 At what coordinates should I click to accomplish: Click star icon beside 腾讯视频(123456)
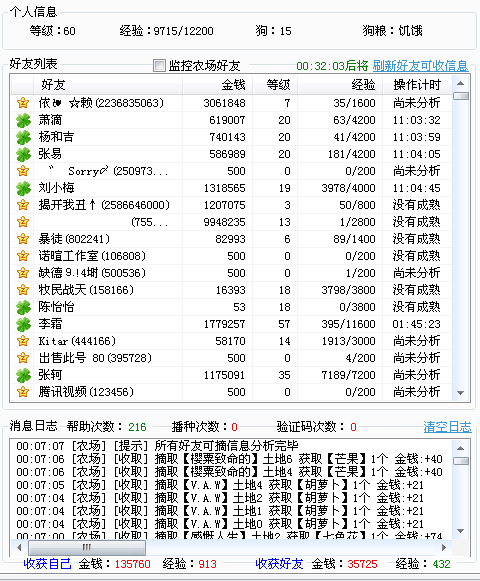coord(23,392)
